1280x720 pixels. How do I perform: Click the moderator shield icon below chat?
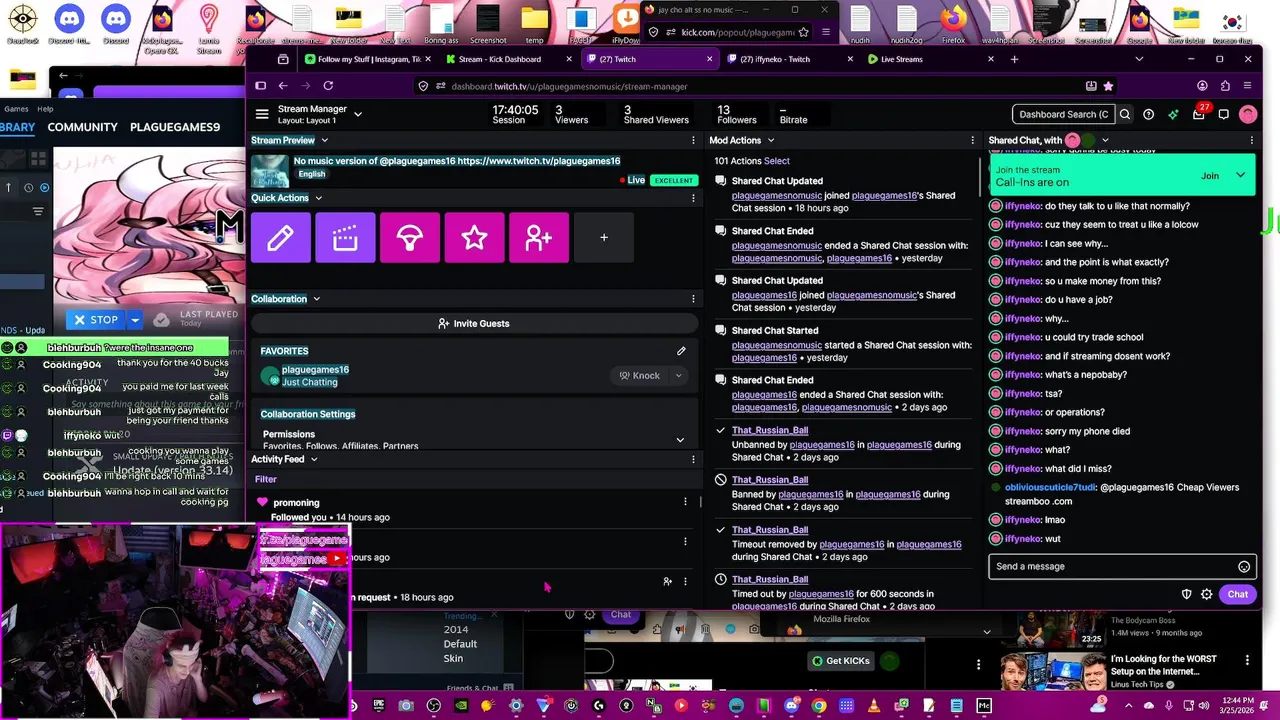pos(1187,594)
